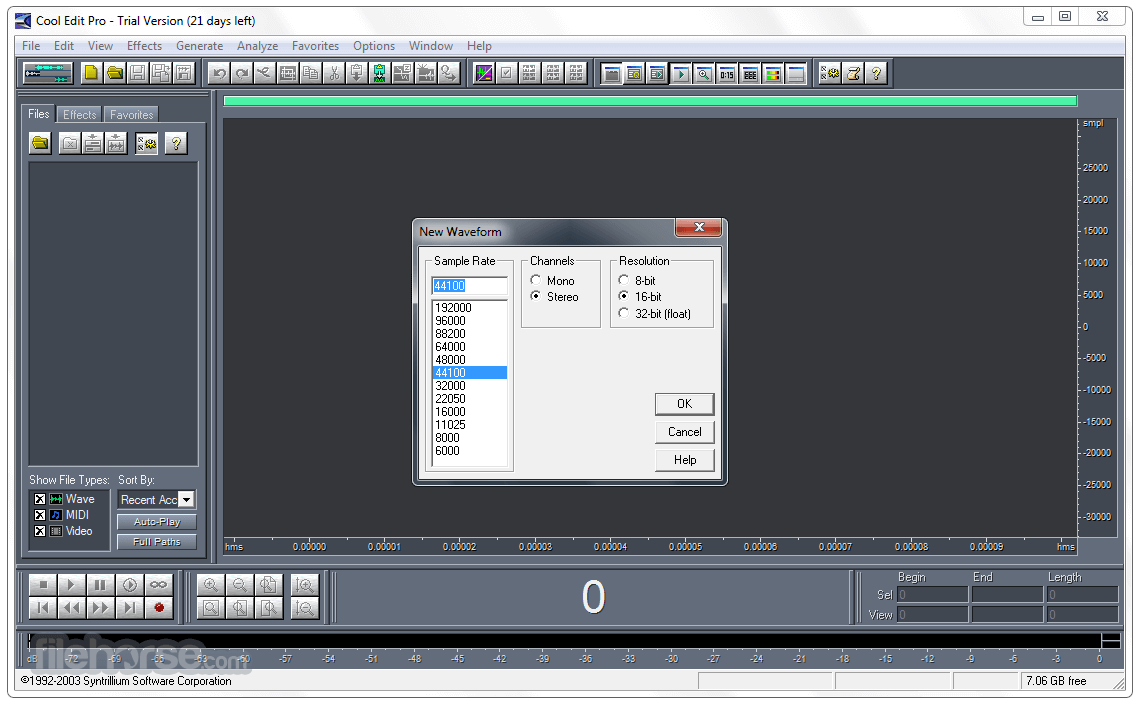This screenshot has height=705, width=1141.
Task: Click the Sel Begin time field
Action: [933, 594]
